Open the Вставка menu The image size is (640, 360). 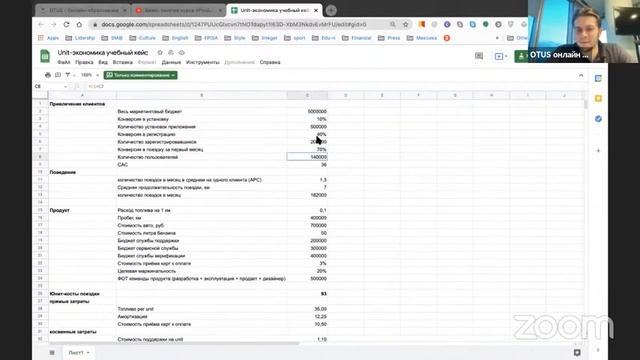point(122,62)
